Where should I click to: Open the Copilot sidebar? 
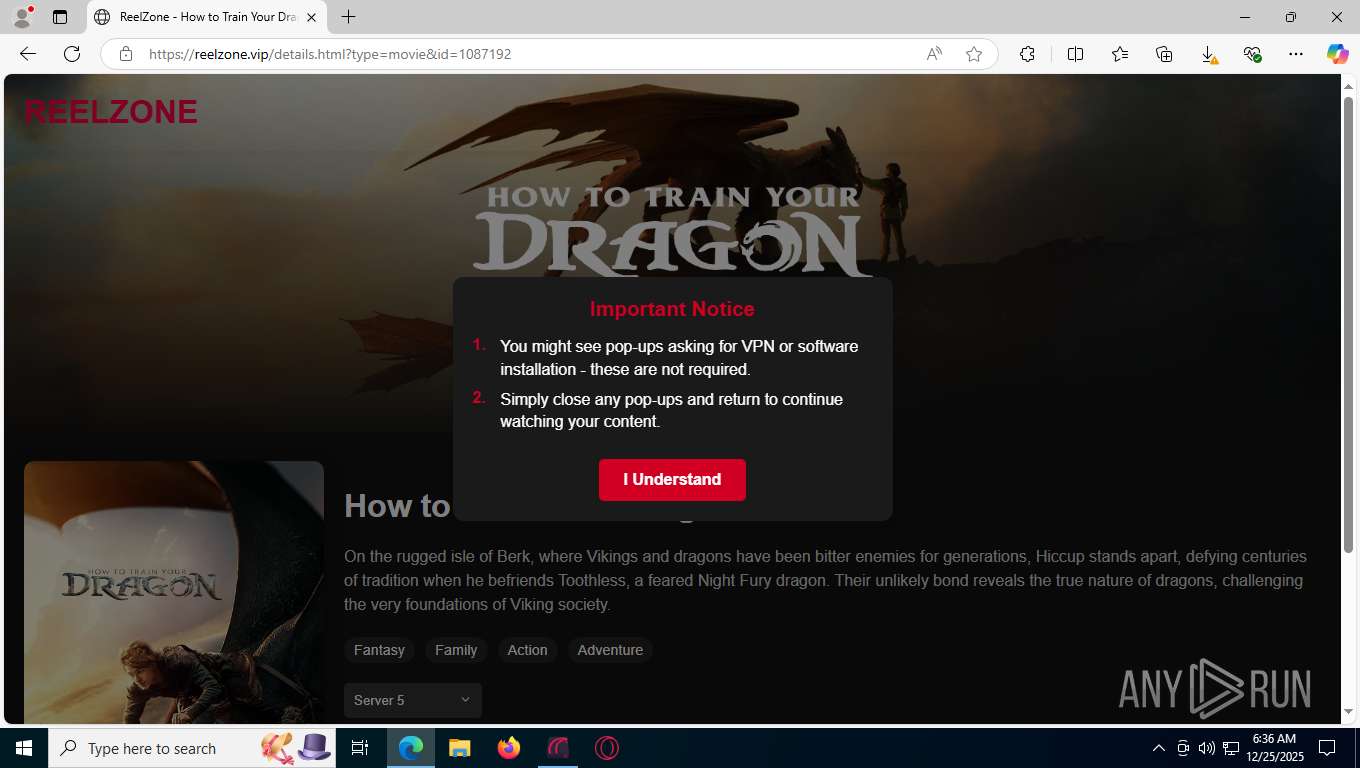[x=1338, y=54]
